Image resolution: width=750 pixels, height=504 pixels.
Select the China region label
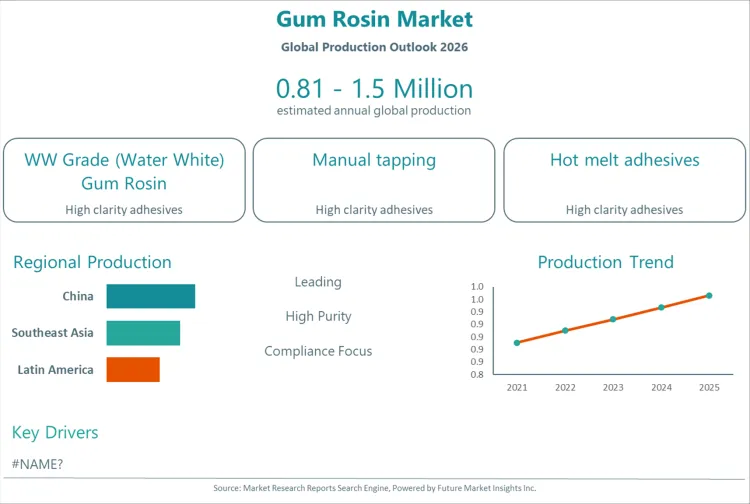click(78, 296)
